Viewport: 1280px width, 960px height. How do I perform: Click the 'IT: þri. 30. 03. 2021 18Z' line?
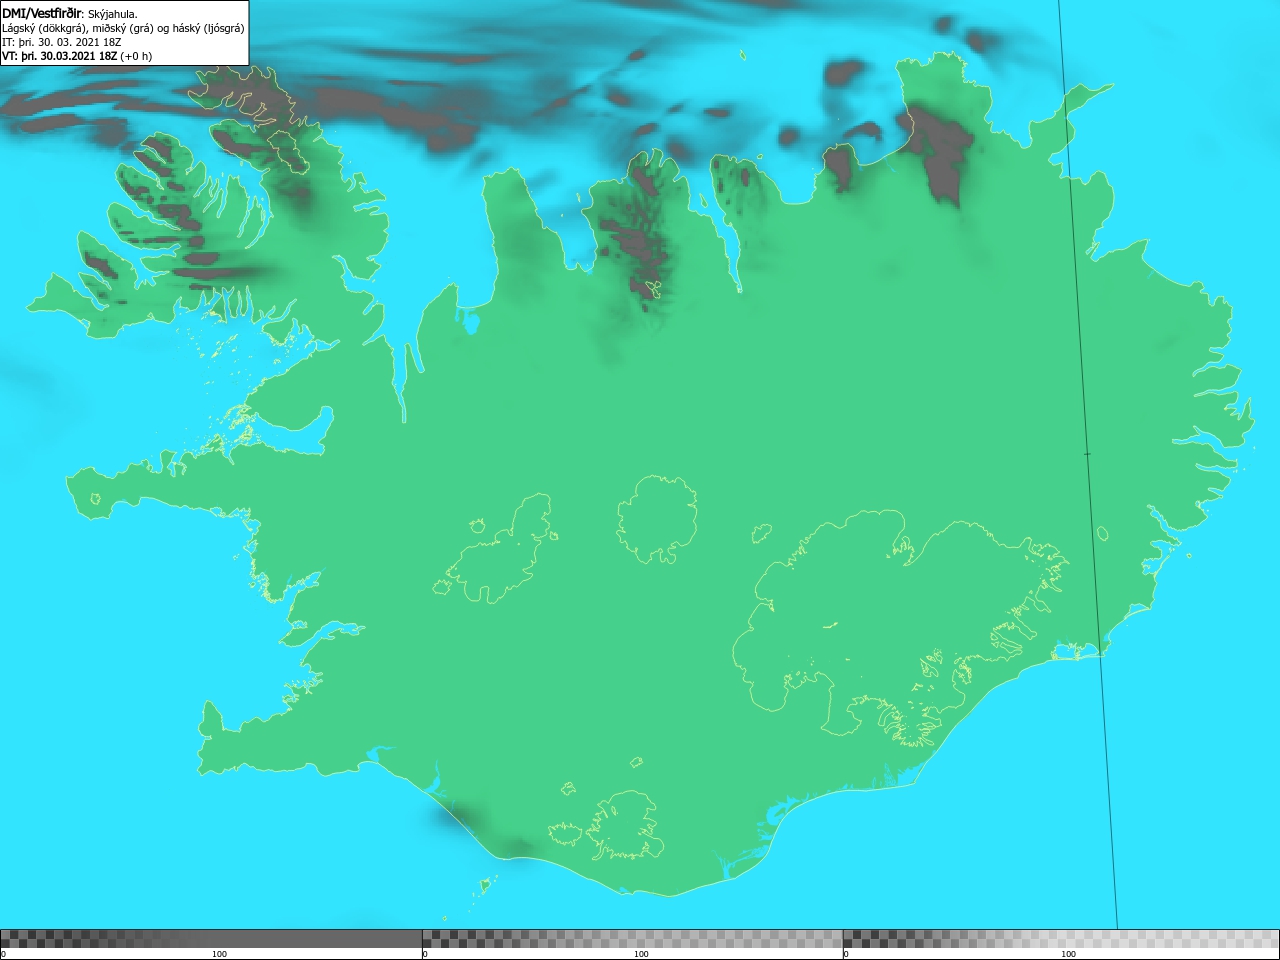(62, 42)
